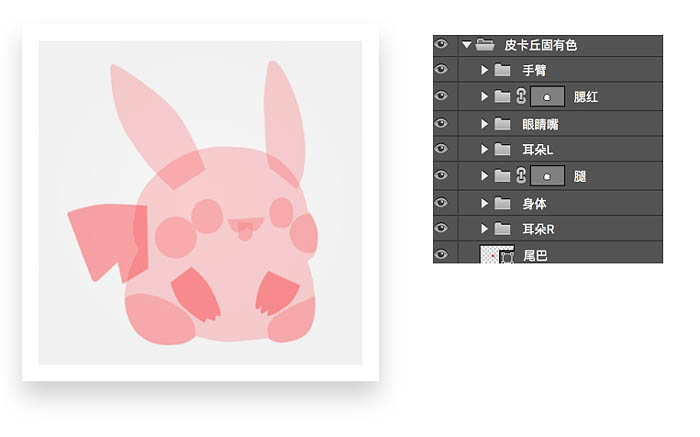The image size is (700, 437).
Task: Hide the 腿 group
Action: point(441,175)
